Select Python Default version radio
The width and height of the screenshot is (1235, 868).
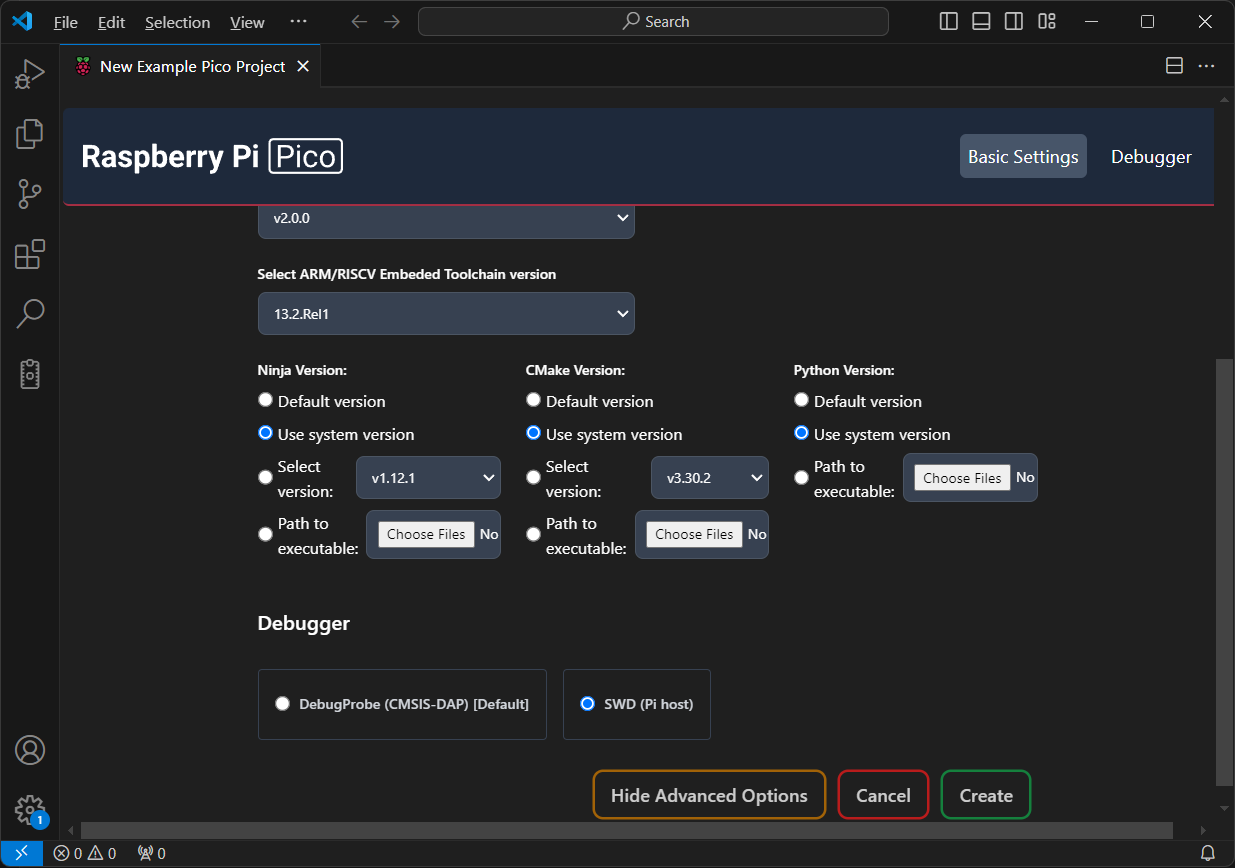(x=801, y=400)
